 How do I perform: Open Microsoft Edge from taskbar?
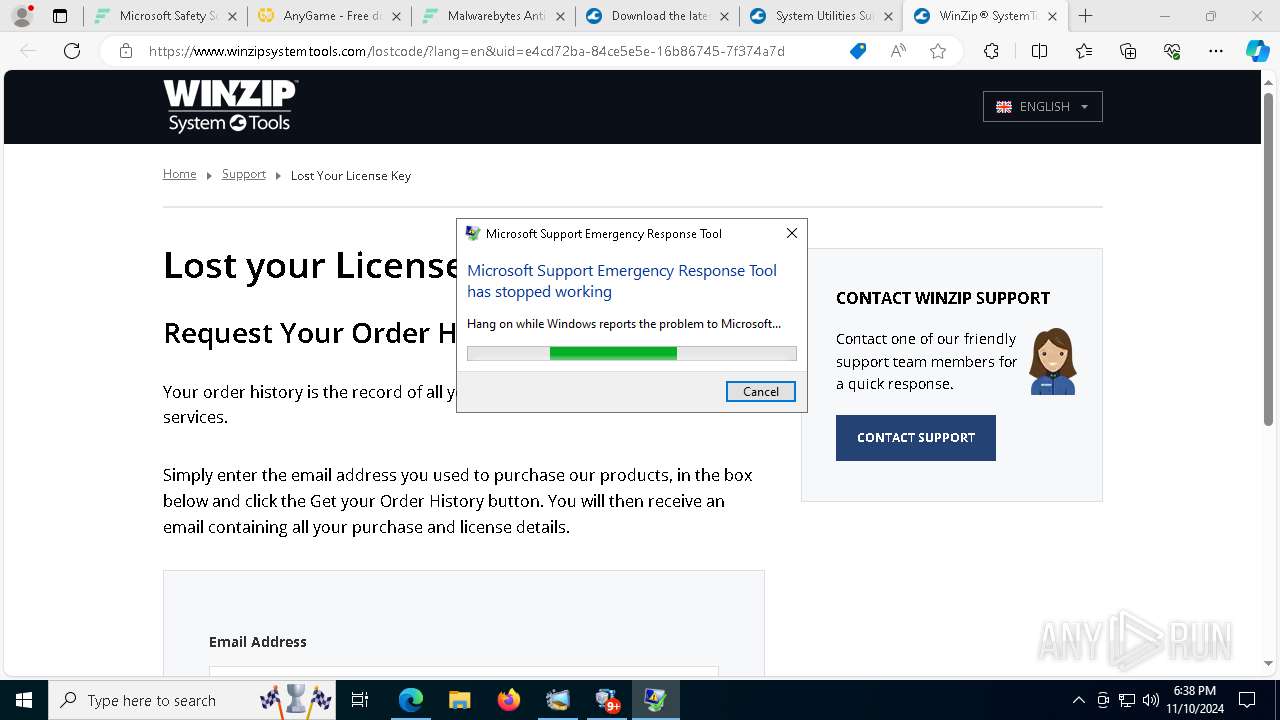click(411, 700)
